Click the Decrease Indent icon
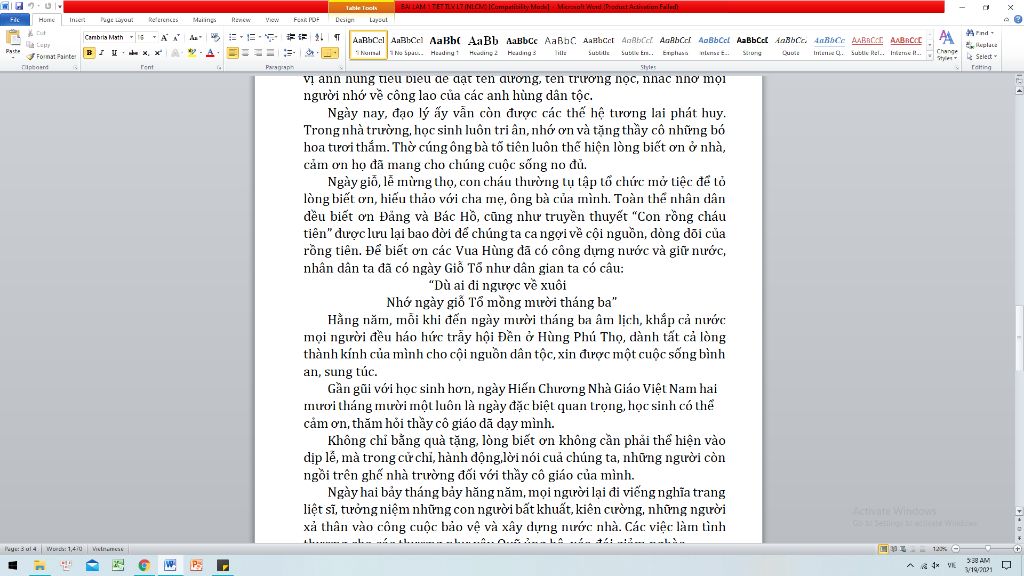This screenshot has height=576, width=1024. click(291, 38)
